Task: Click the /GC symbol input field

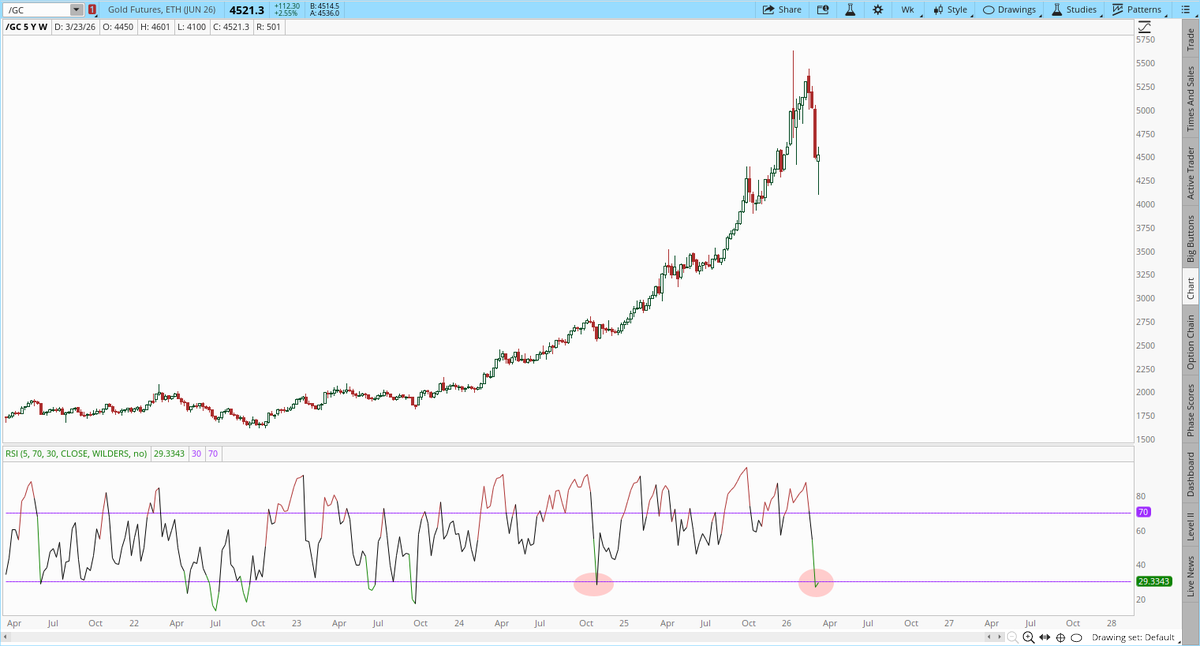Action: tap(36, 9)
